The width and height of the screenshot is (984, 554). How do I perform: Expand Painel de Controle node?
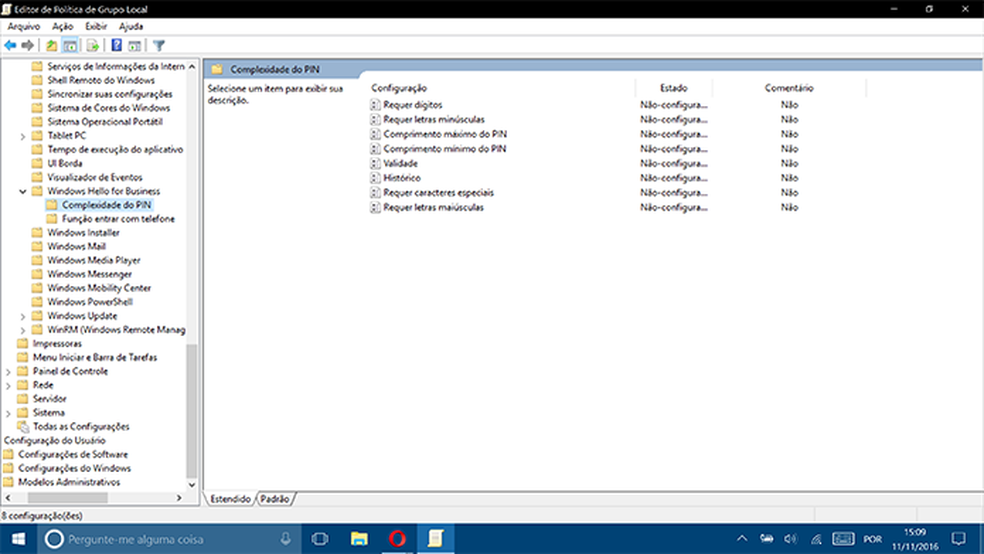click(8, 371)
